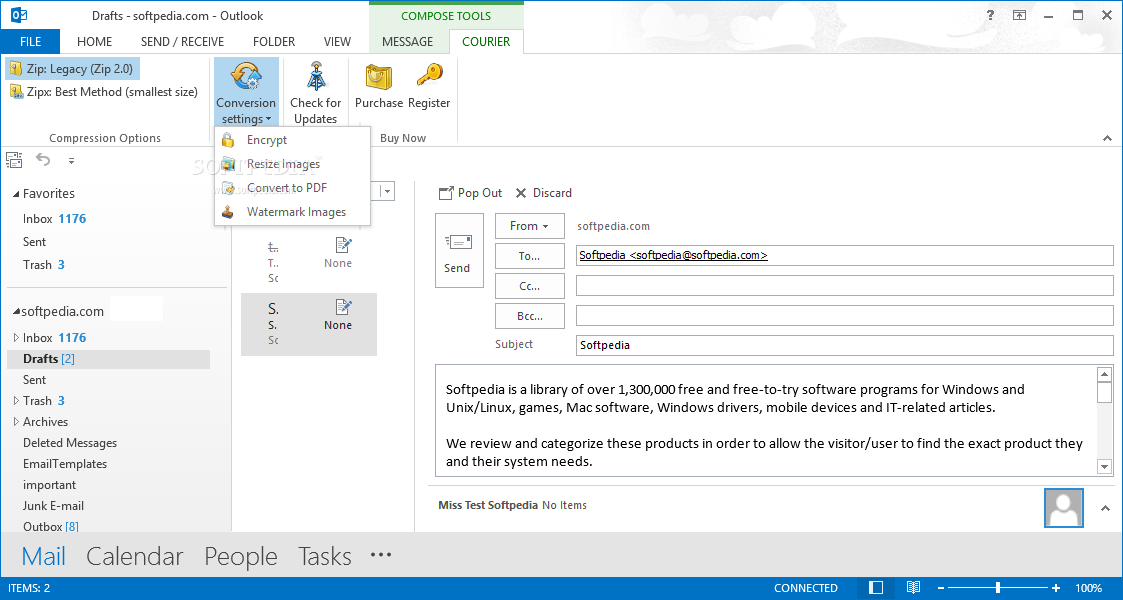Click the message body scrollbar down arrow

(x=1104, y=466)
